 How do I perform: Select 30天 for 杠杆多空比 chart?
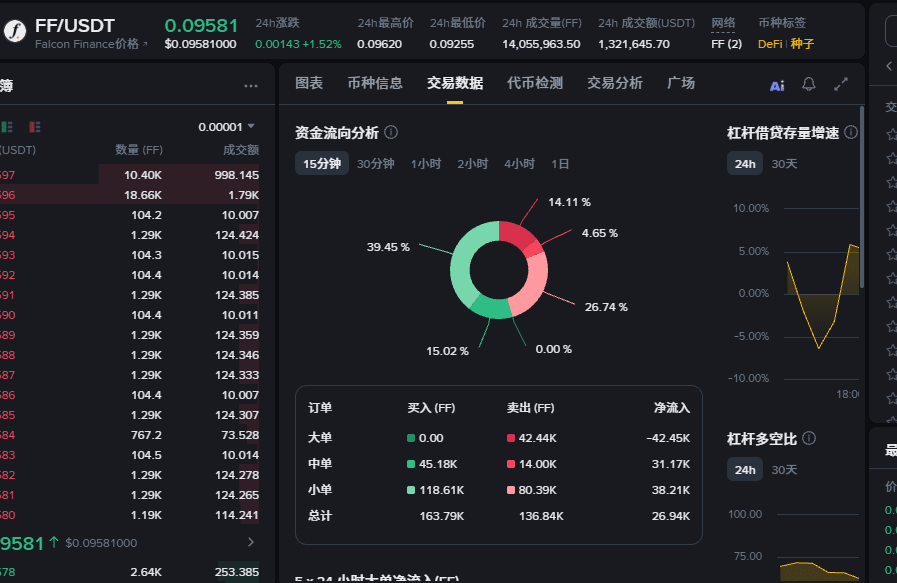click(x=784, y=470)
